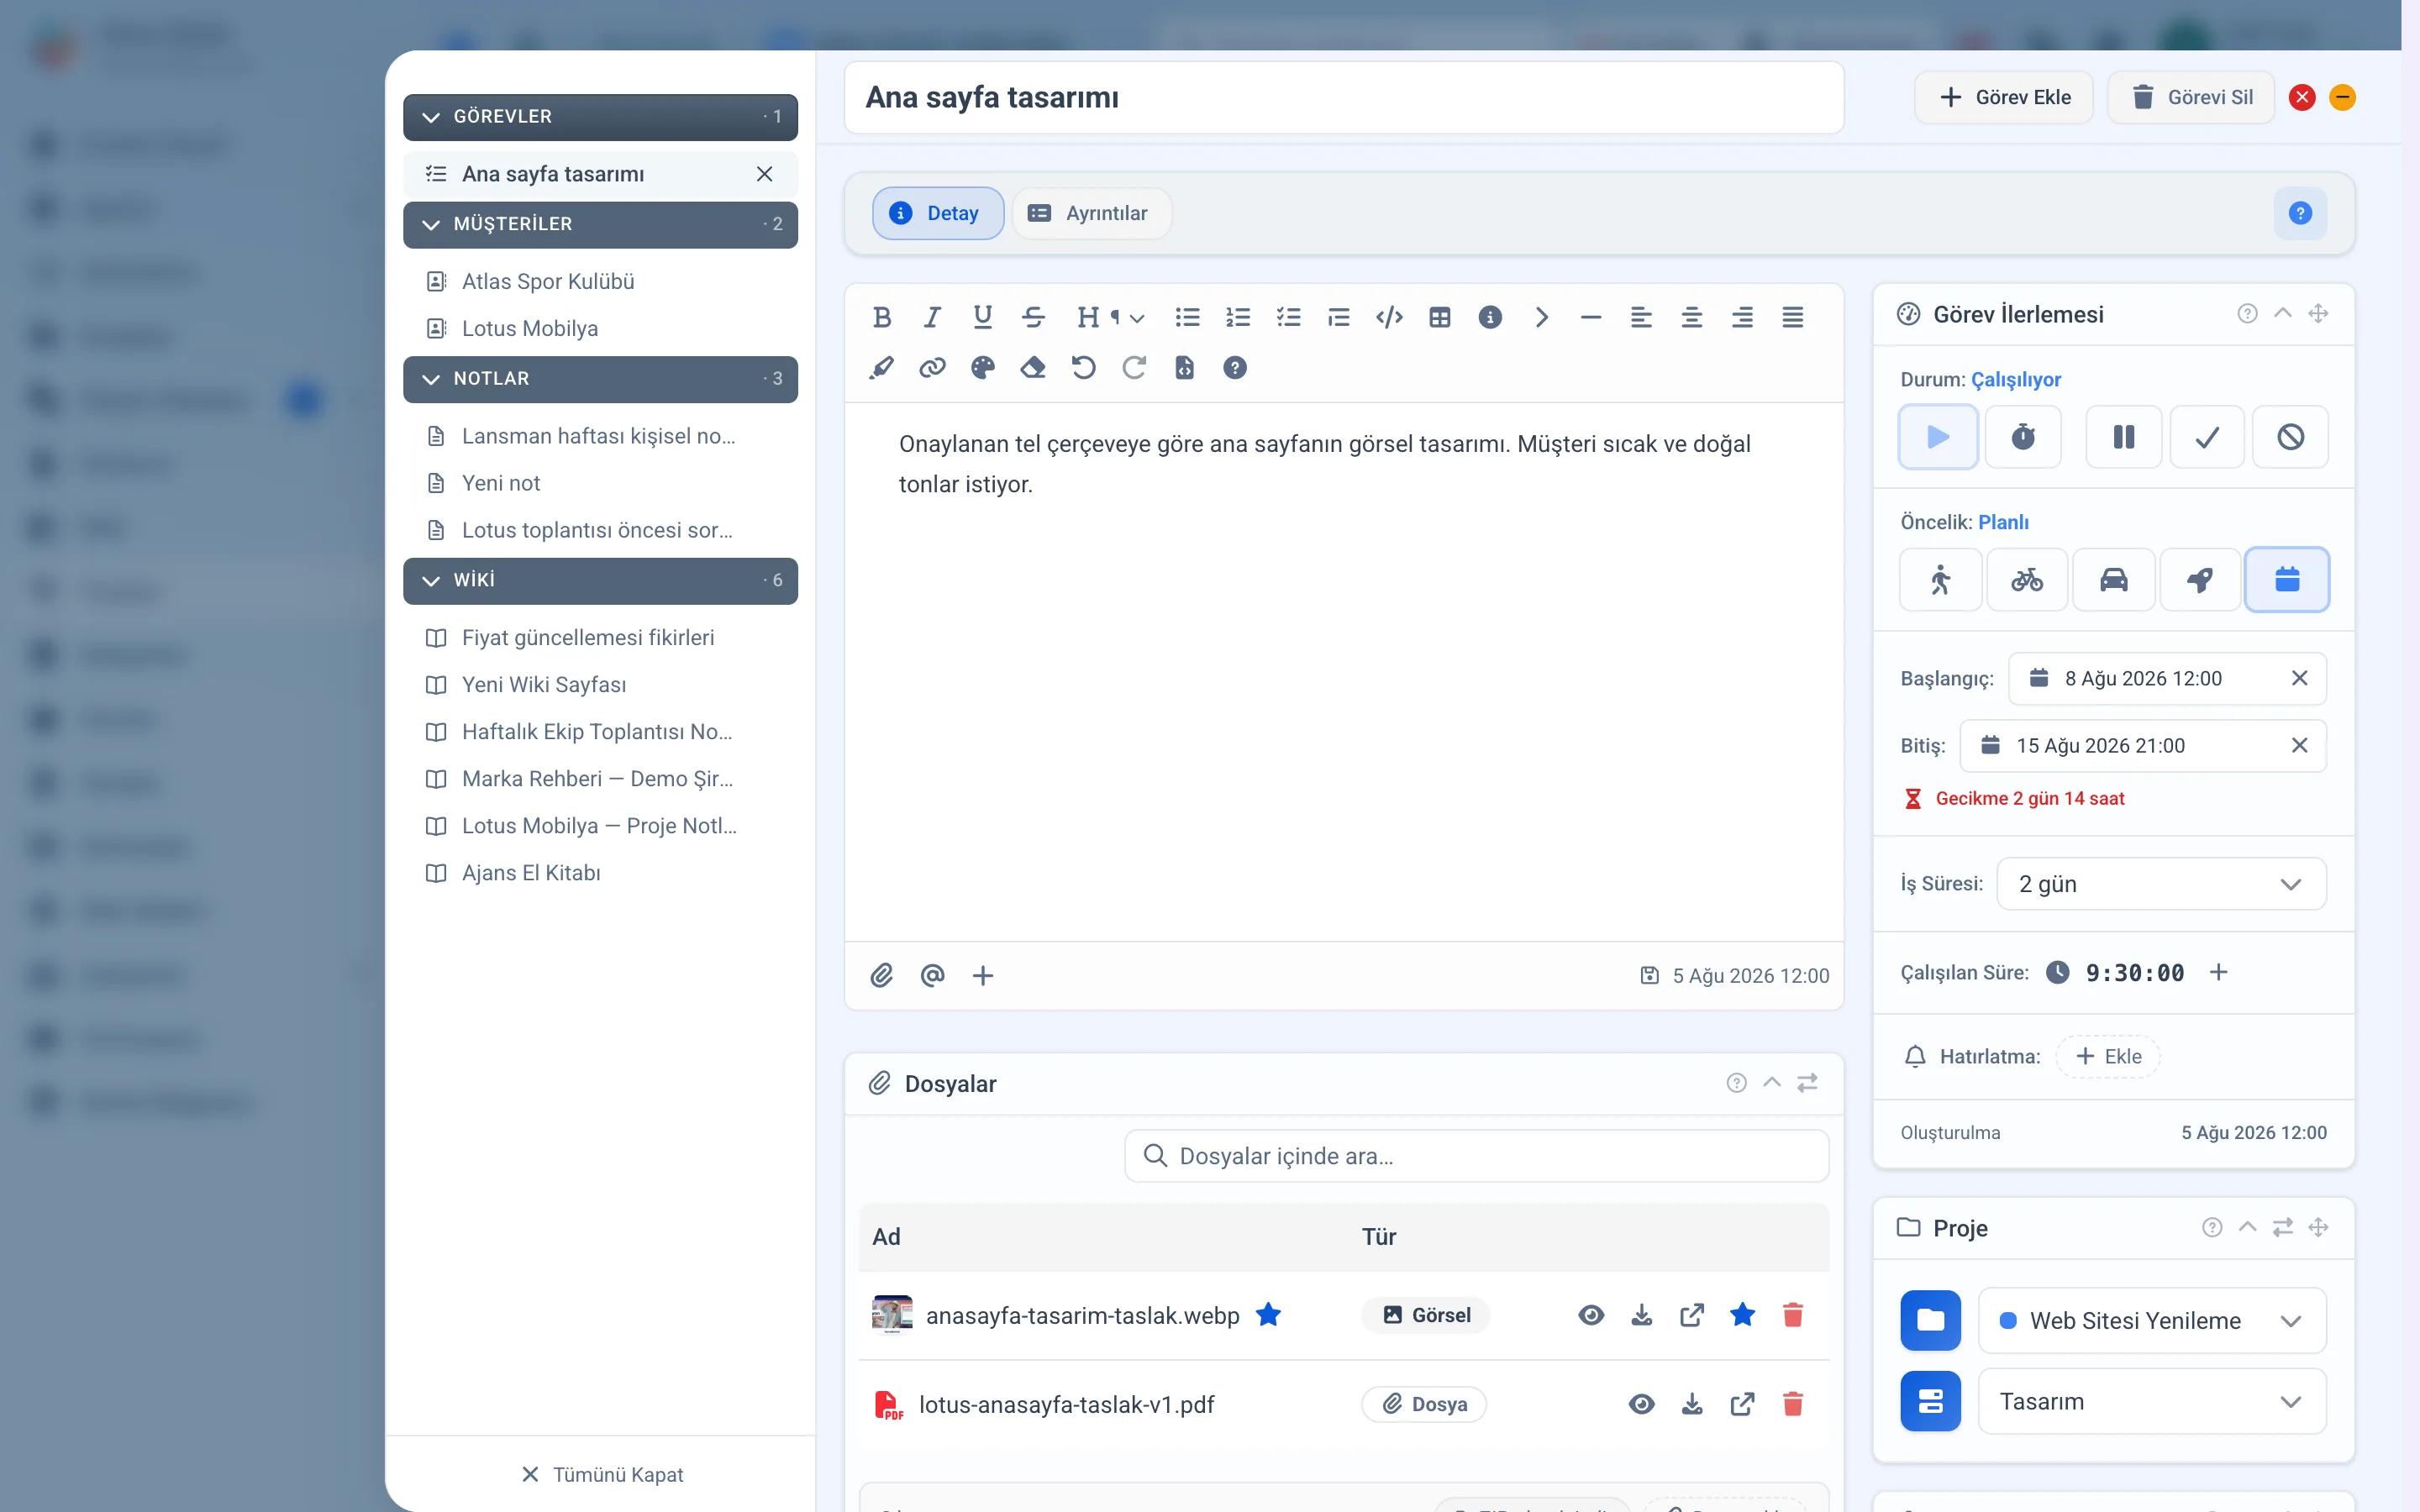The image size is (2420, 1512).
Task: Toggle bold formatting in the editor
Action: tap(881, 317)
